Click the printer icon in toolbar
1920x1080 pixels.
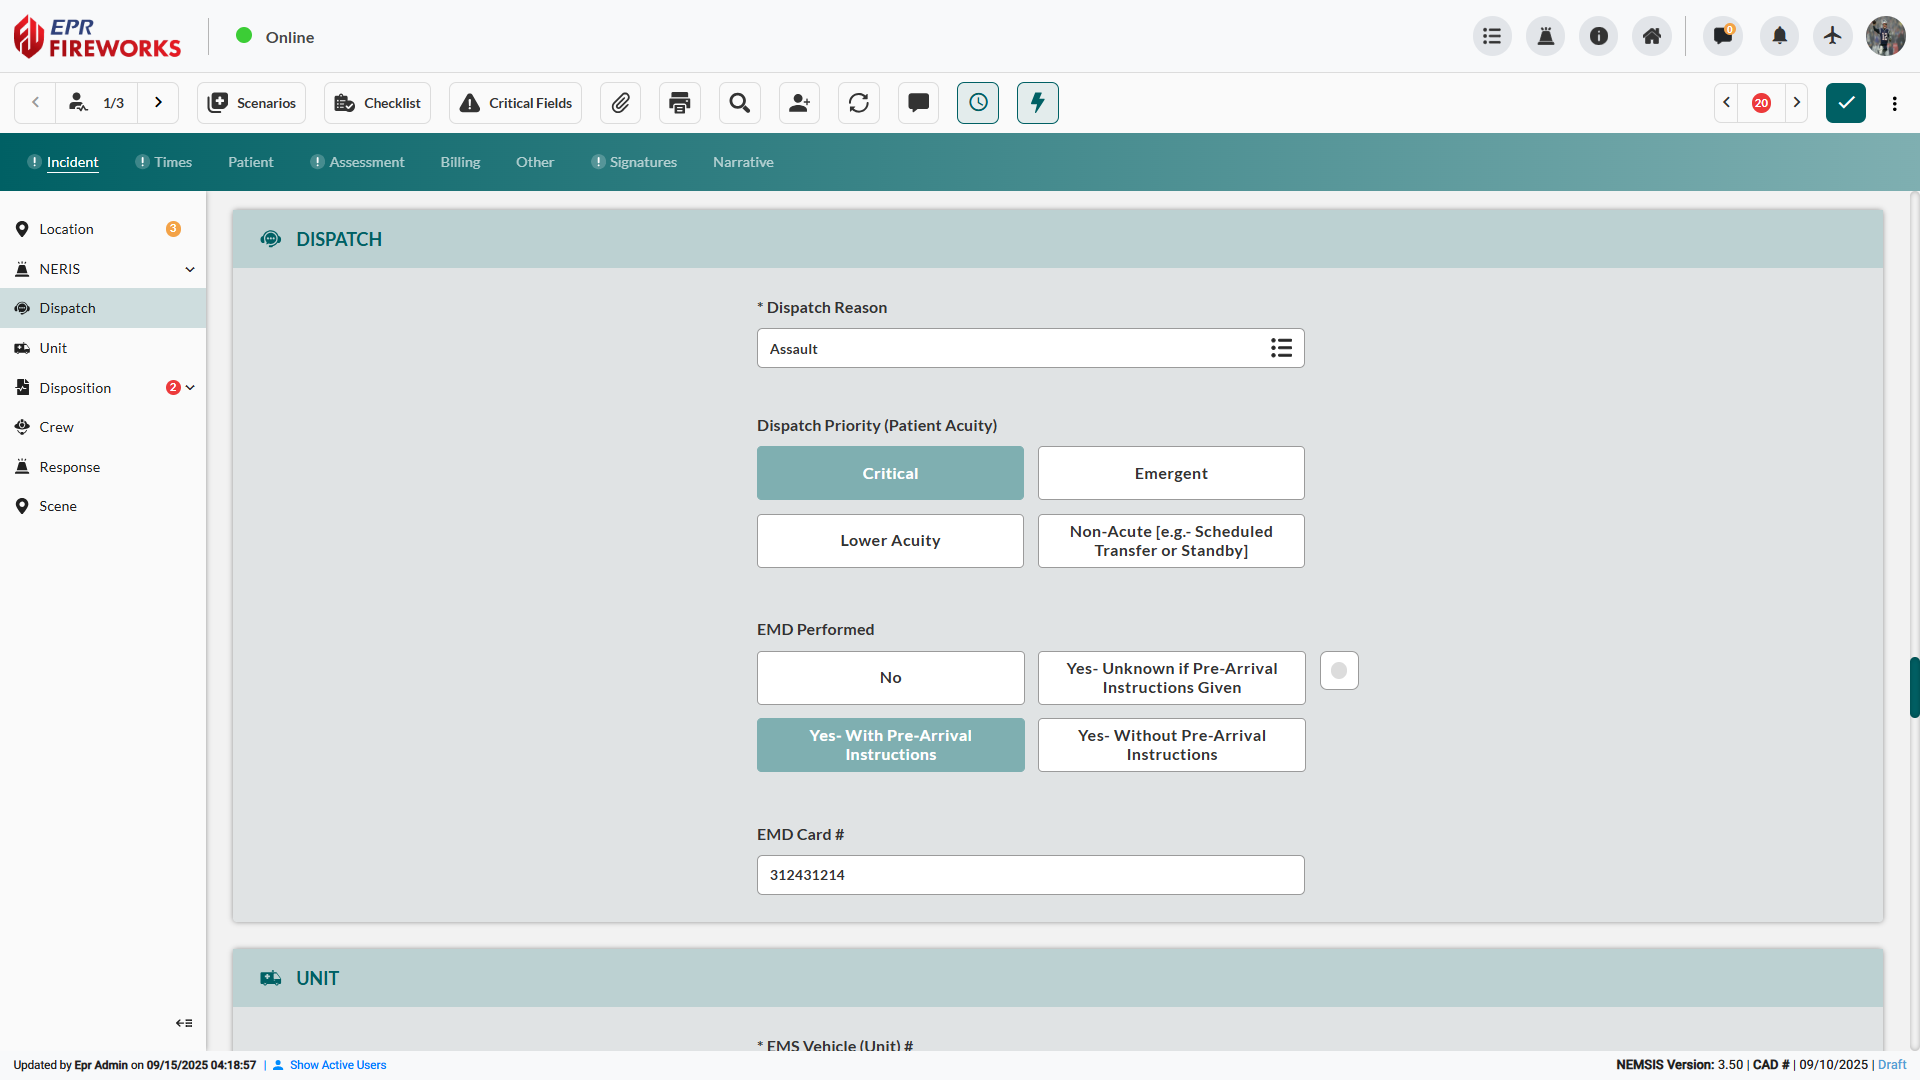coord(680,103)
